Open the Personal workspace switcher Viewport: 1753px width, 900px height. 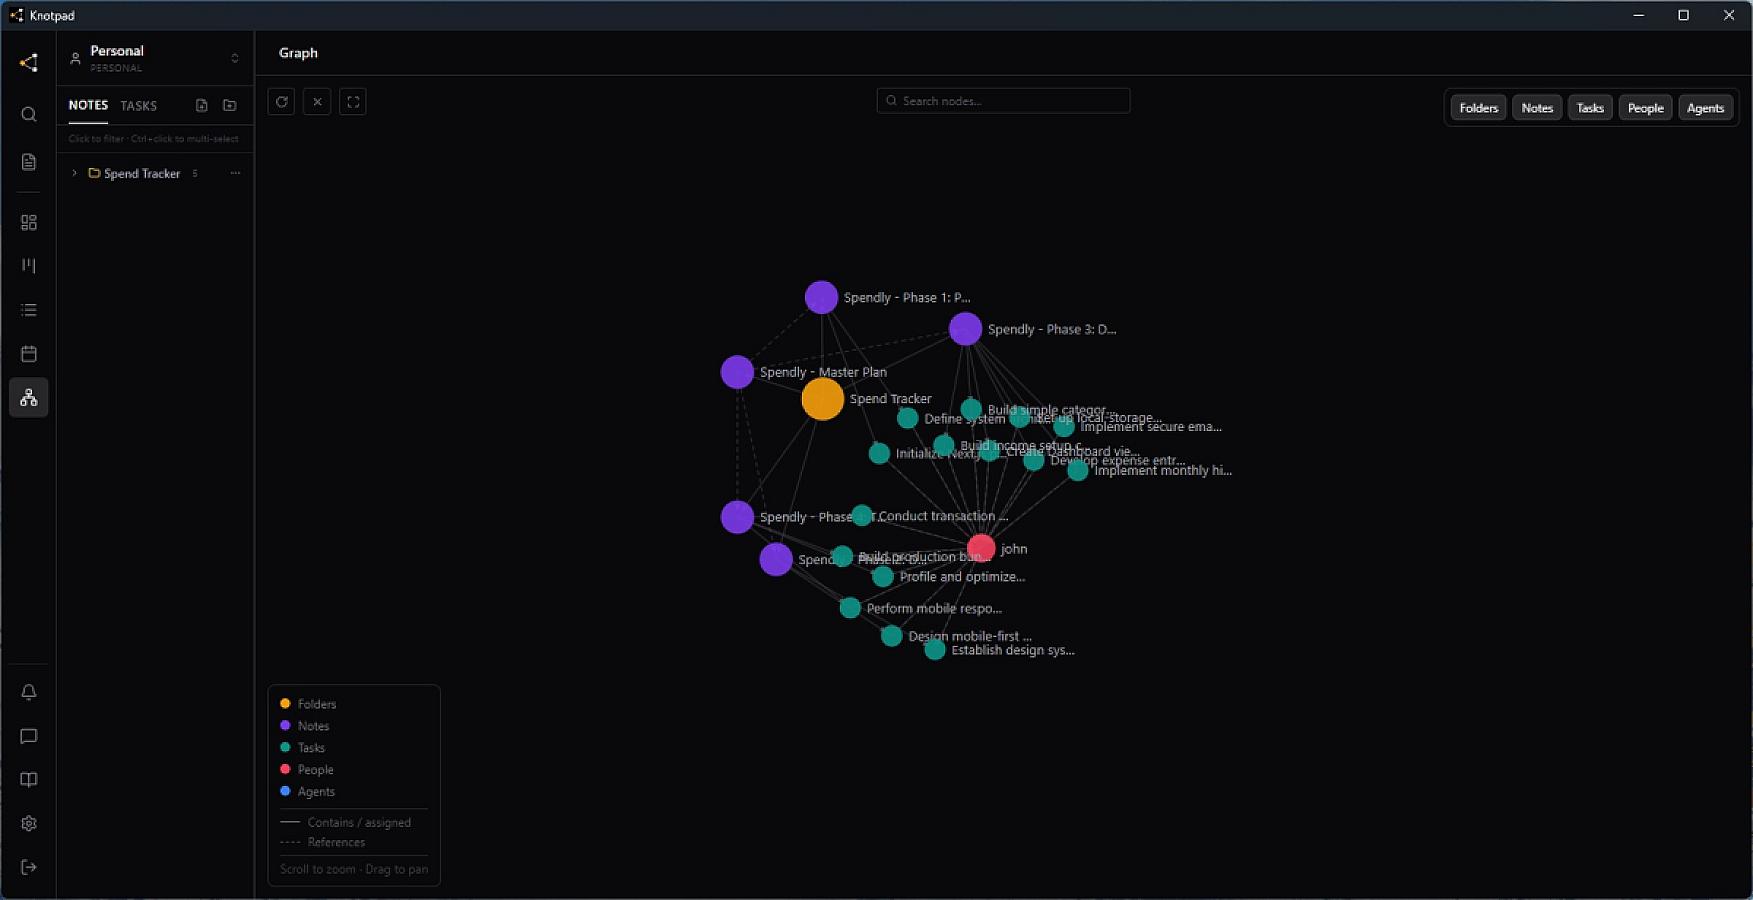coord(155,58)
